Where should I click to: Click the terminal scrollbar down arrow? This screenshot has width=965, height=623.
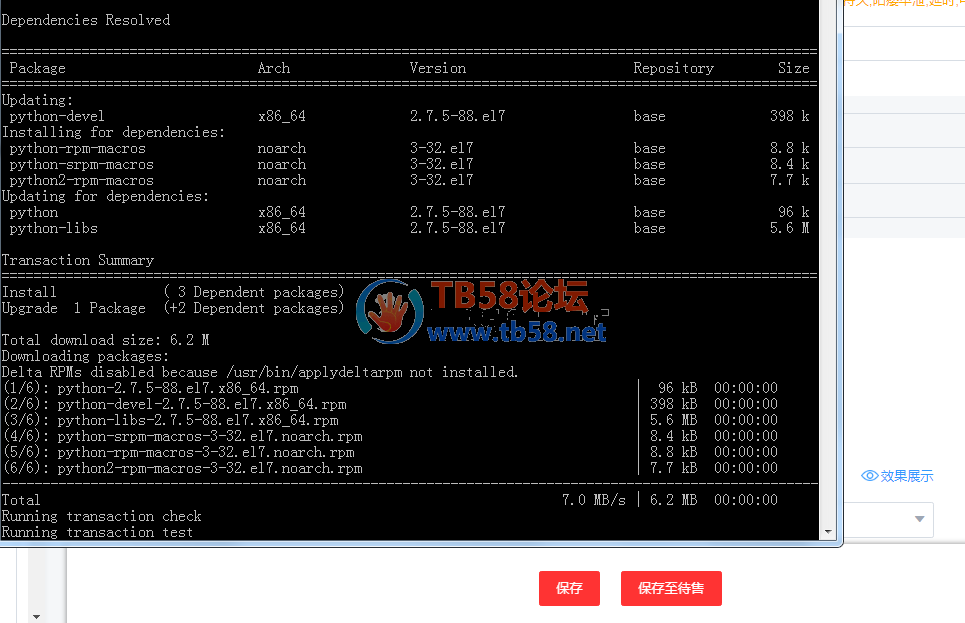click(x=828, y=532)
